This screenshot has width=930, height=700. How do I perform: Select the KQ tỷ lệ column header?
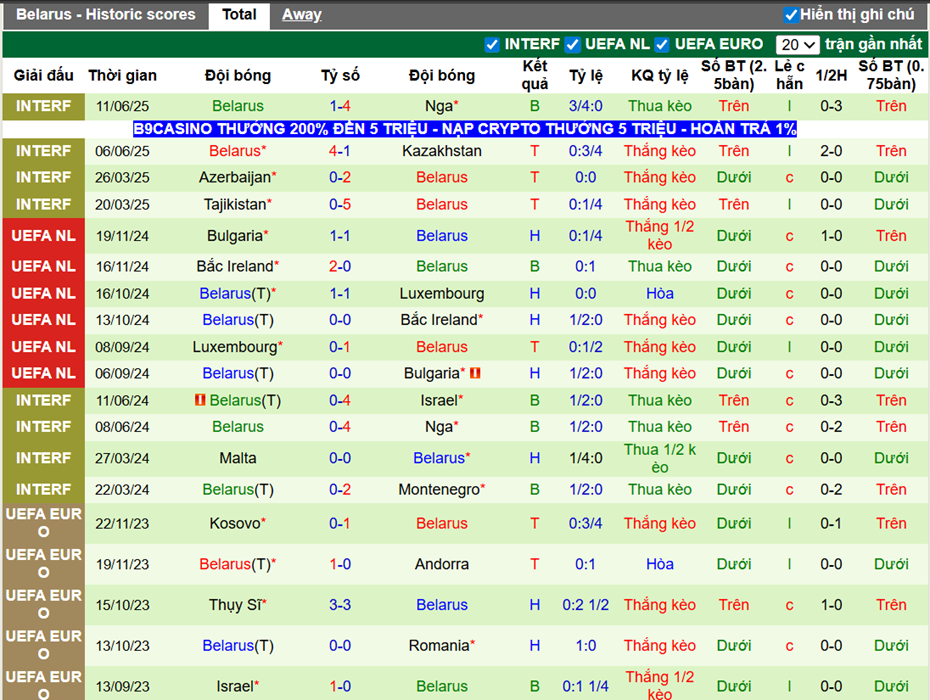tap(660, 75)
